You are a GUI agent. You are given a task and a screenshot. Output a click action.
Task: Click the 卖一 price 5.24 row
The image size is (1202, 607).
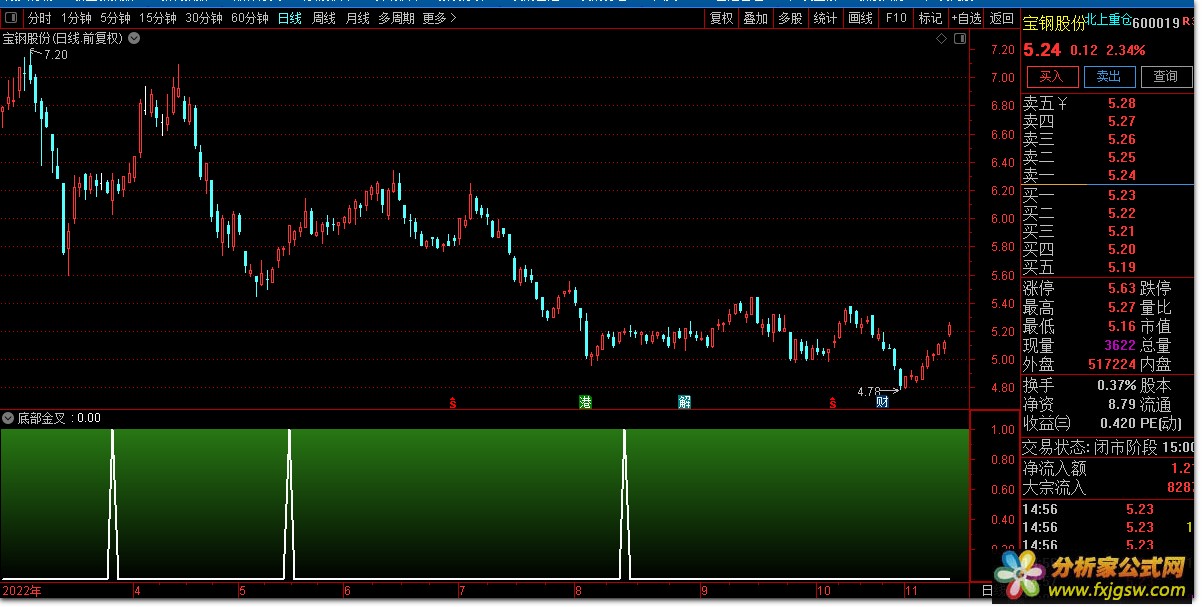click(1110, 175)
